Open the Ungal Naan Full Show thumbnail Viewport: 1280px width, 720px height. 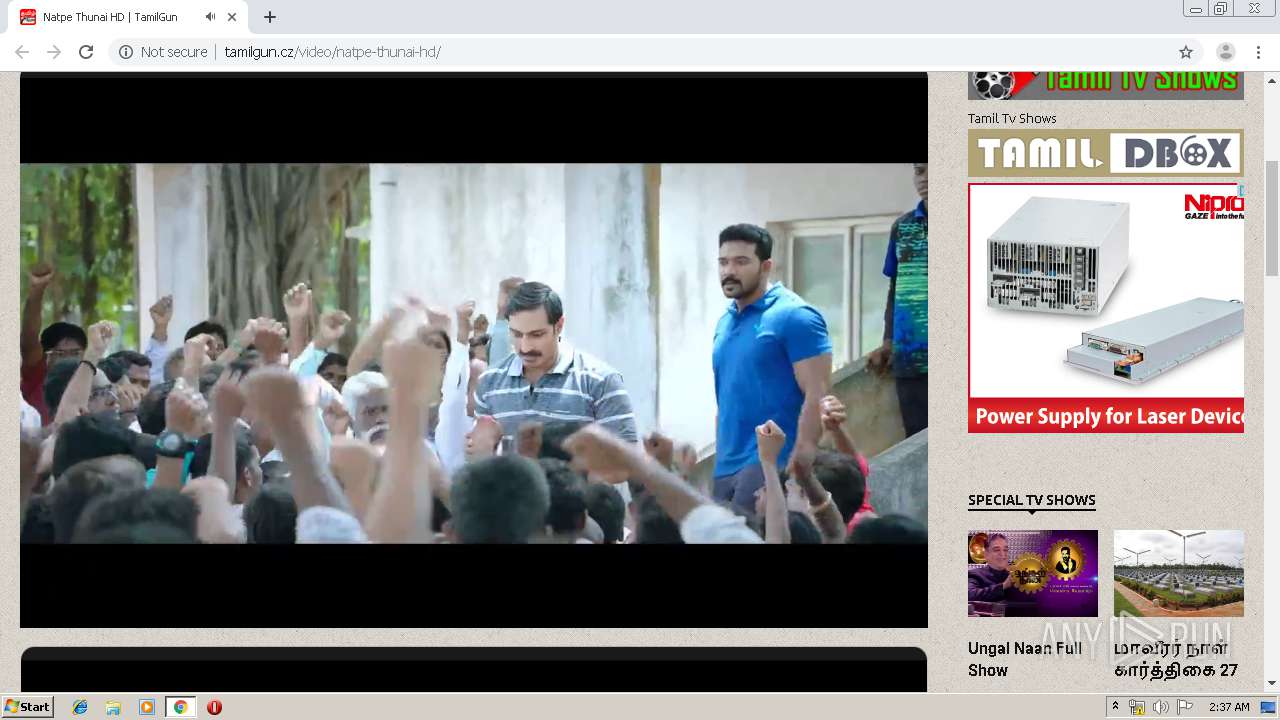1033,573
